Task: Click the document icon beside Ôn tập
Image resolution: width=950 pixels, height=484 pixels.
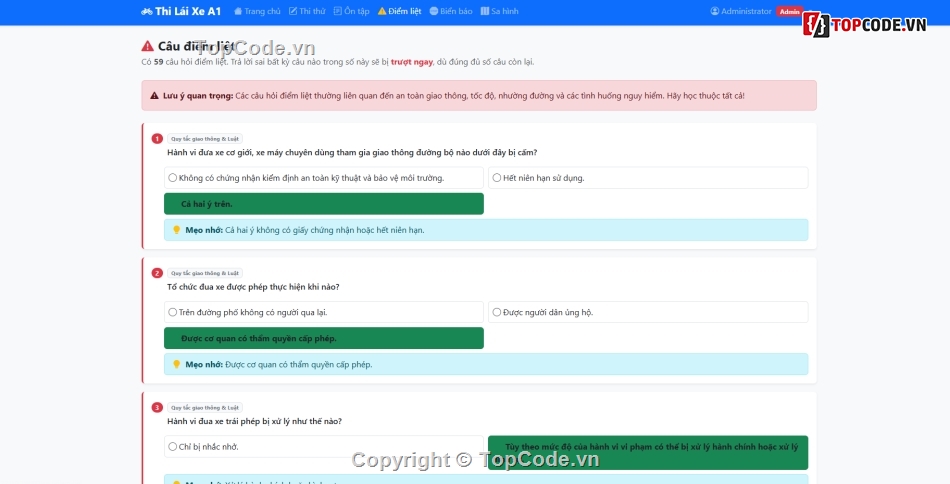Action: [x=338, y=11]
